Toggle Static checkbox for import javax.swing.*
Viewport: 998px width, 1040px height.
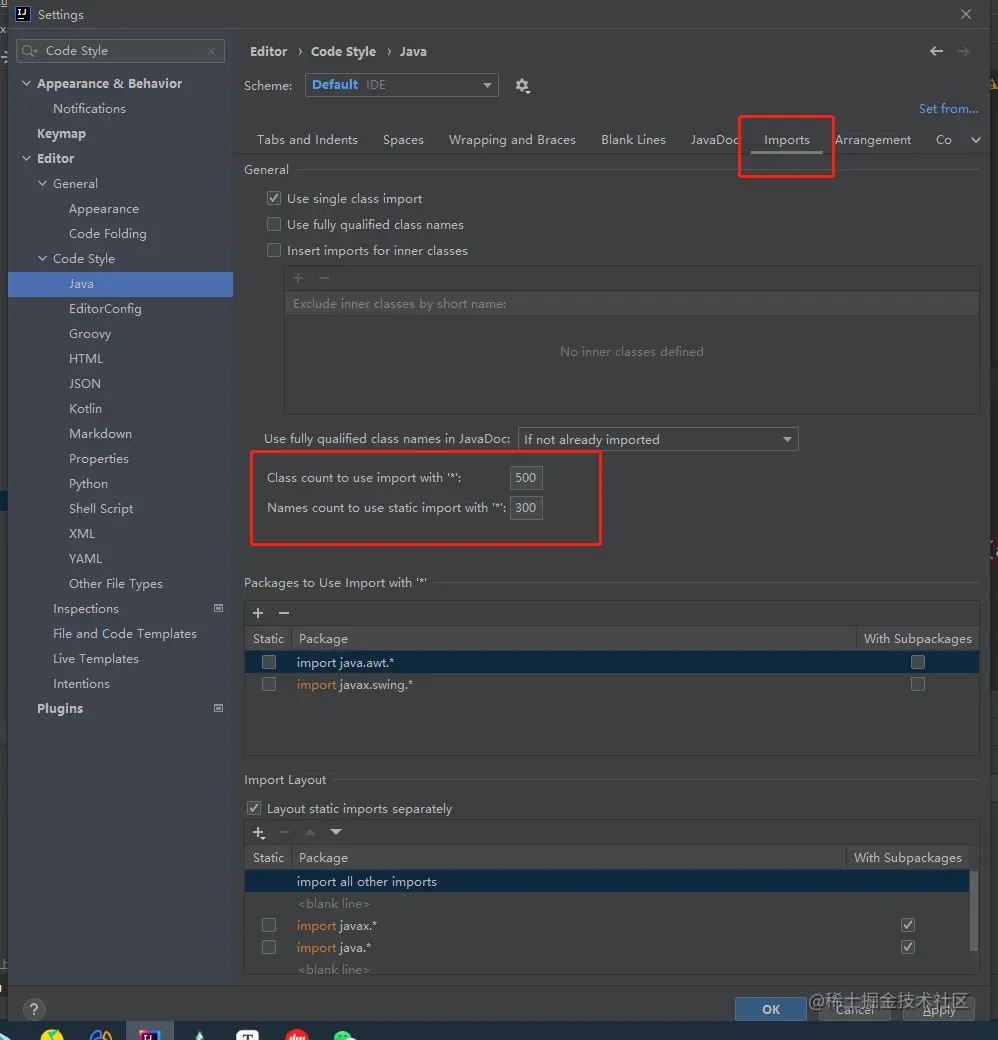(x=269, y=684)
